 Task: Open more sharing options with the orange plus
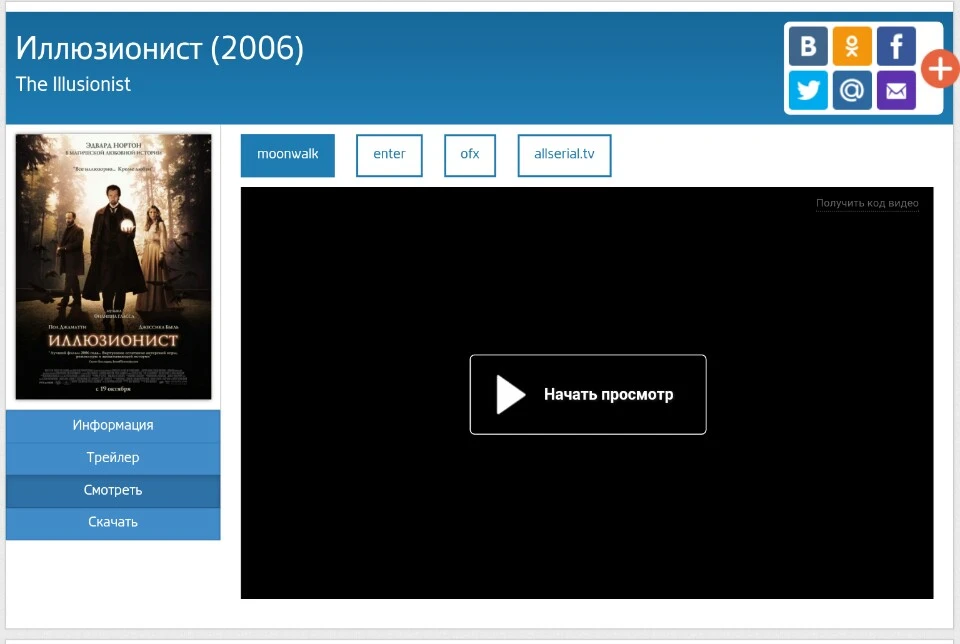(940, 69)
